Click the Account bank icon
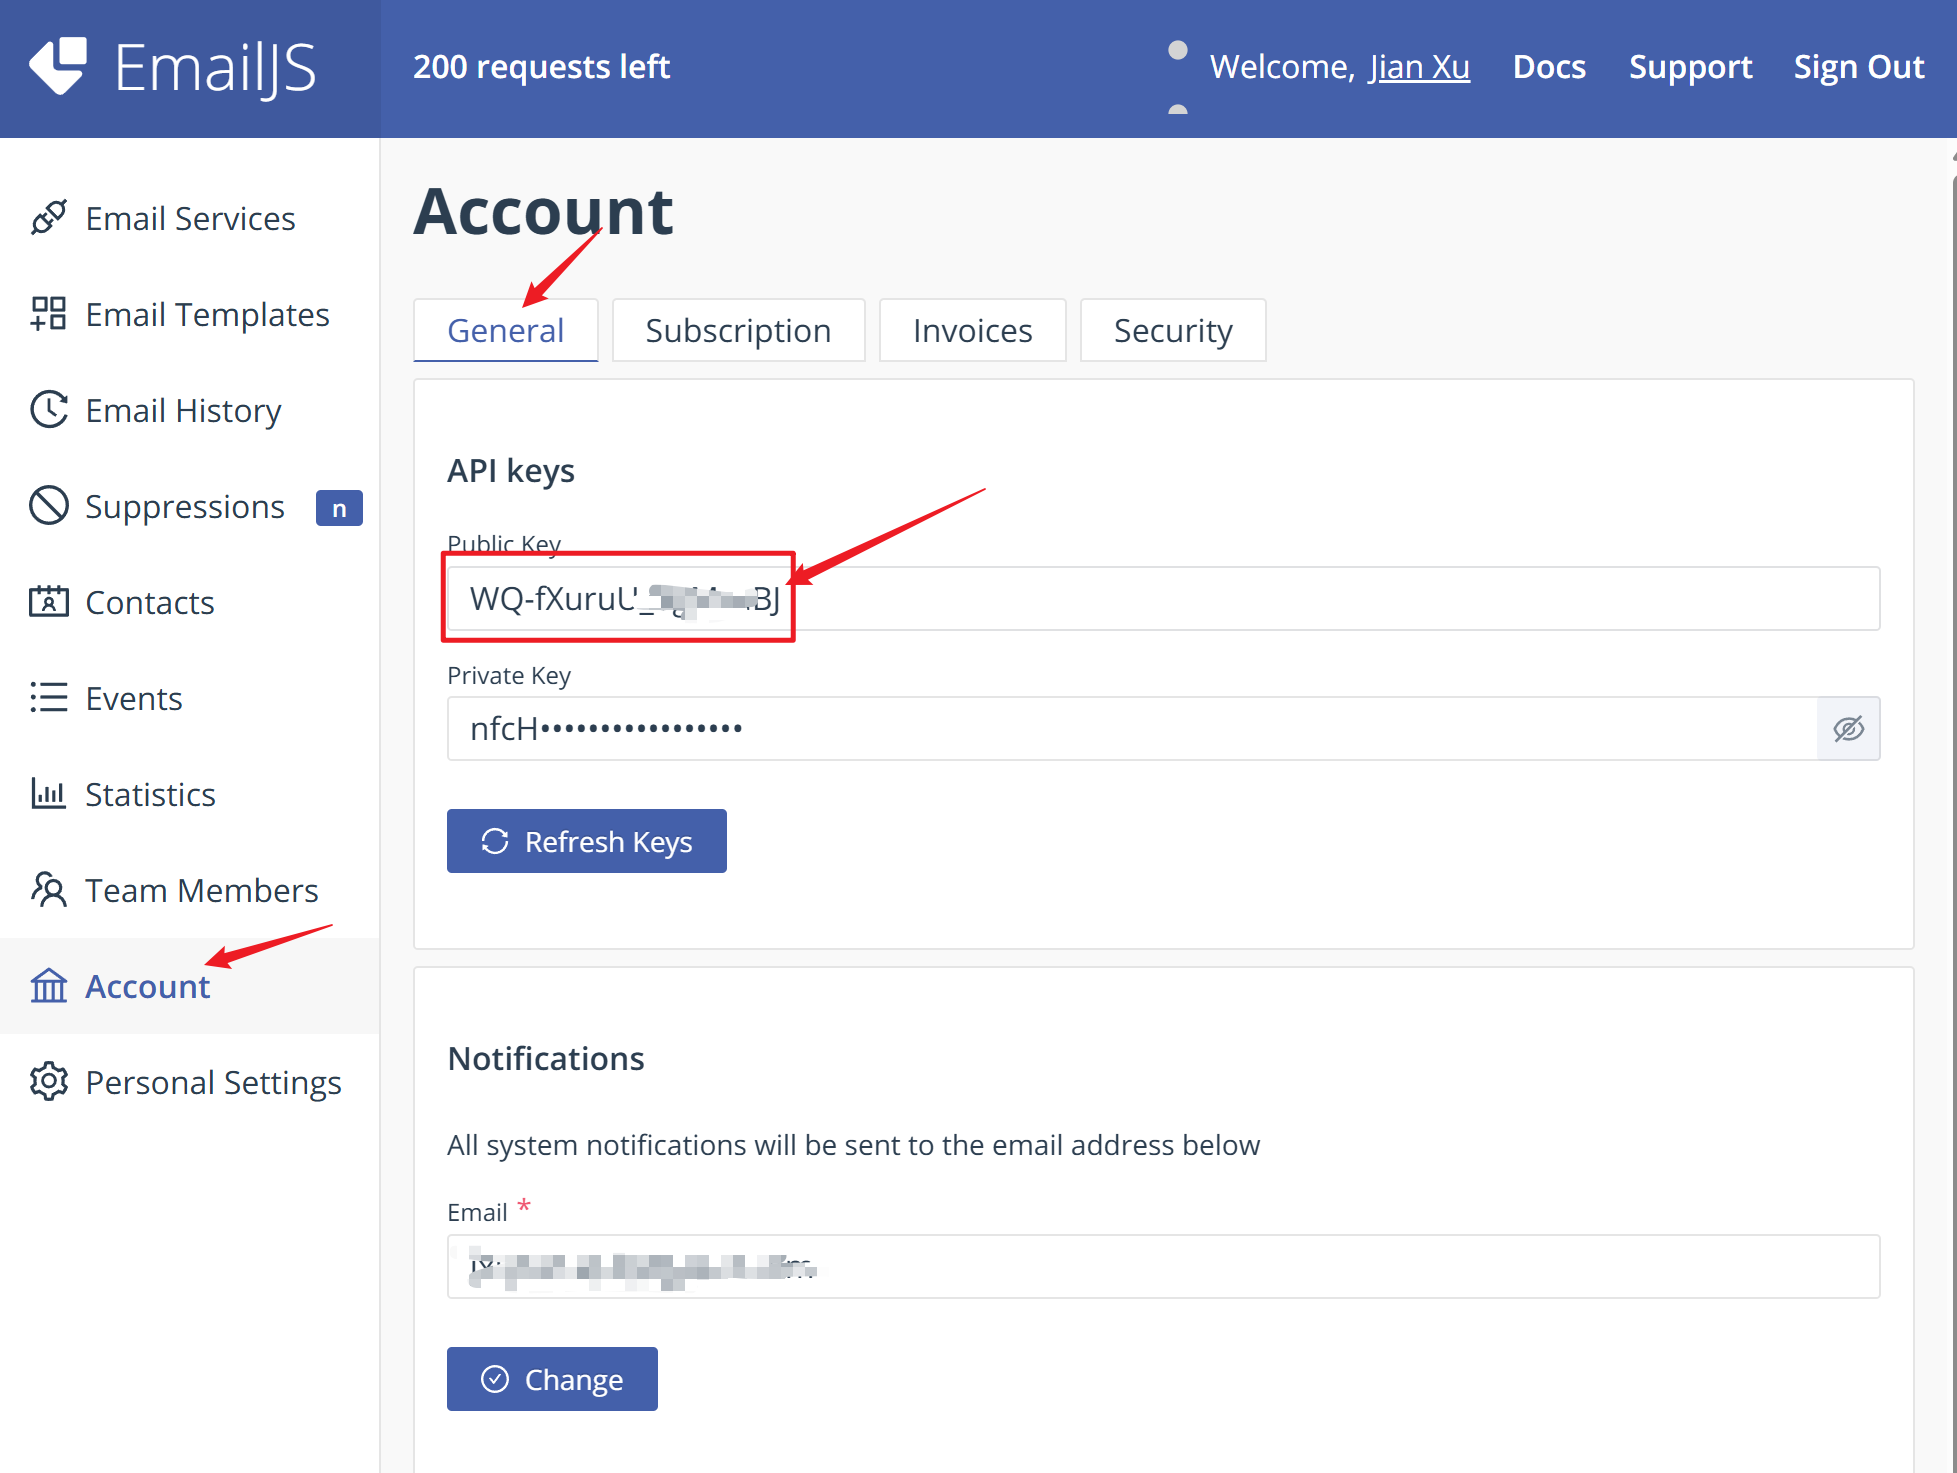This screenshot has height=1473, width=1957. 48,986
